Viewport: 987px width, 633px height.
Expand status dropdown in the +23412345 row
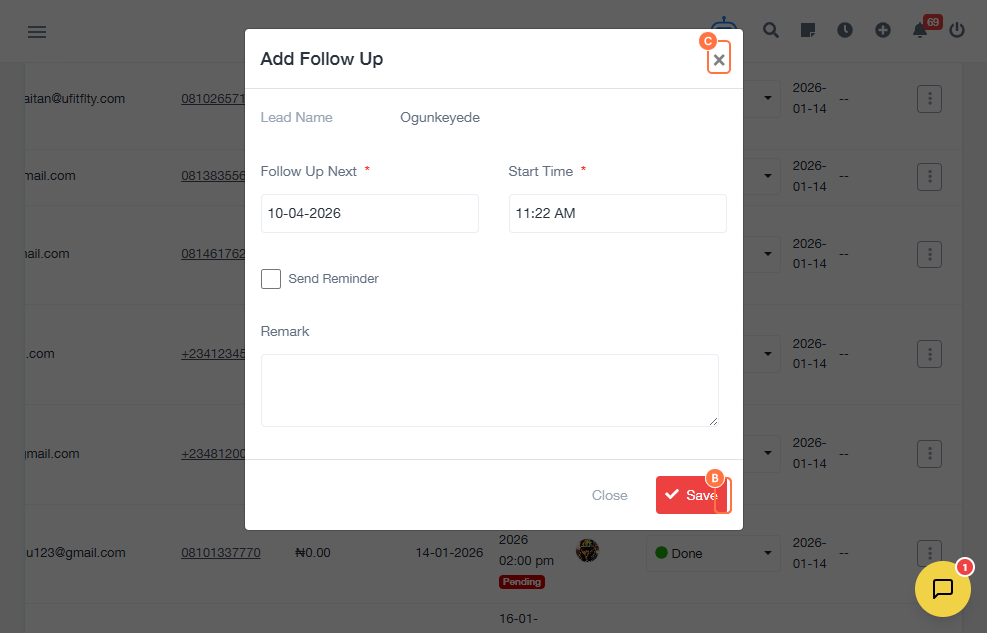[x=767, y=354]
